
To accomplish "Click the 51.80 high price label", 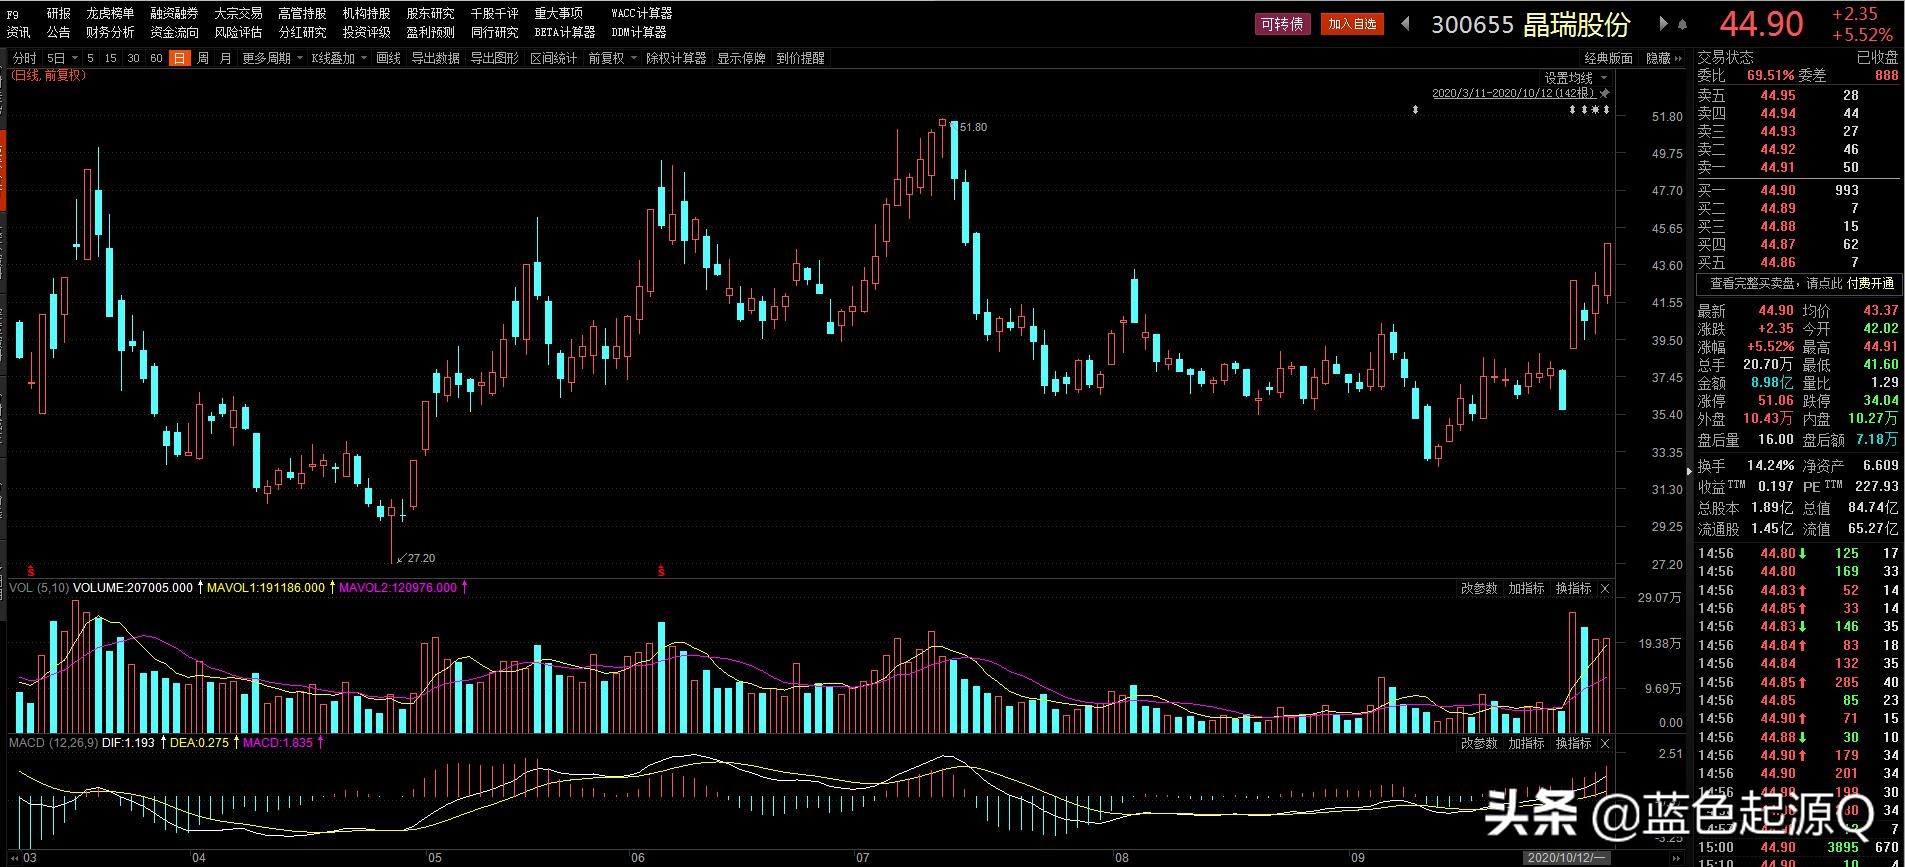I will (x=973, y=127).
